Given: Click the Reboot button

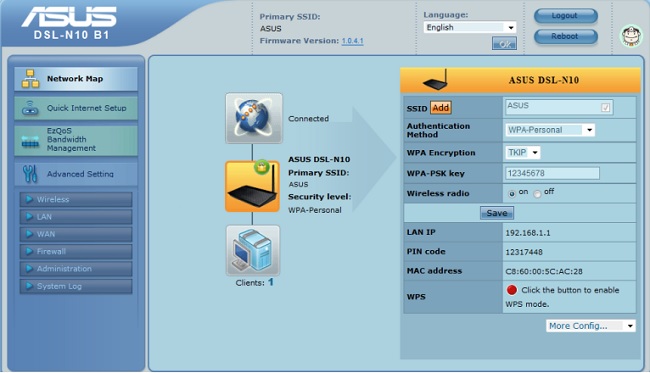Looking at the screenshot, I should click(565, 36).
